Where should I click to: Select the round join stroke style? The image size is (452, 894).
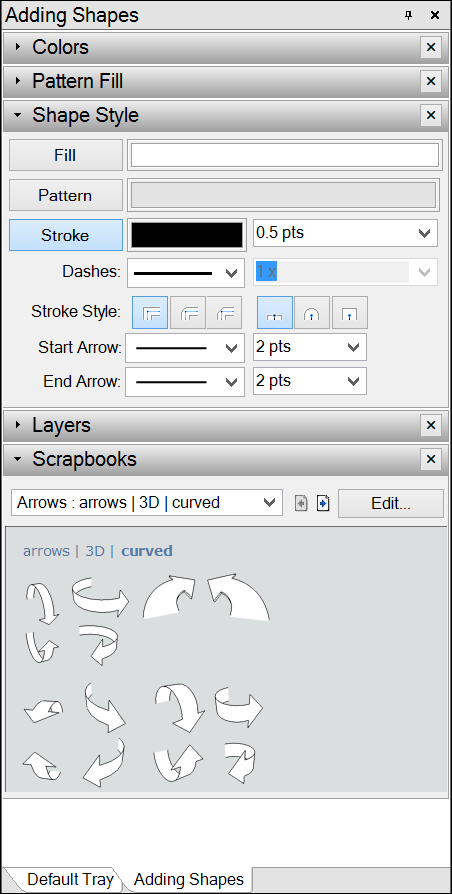(x=188, y=312)
